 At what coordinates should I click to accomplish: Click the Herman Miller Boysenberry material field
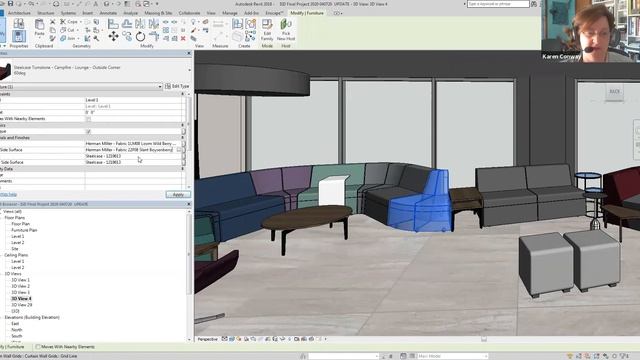(130, 150)
